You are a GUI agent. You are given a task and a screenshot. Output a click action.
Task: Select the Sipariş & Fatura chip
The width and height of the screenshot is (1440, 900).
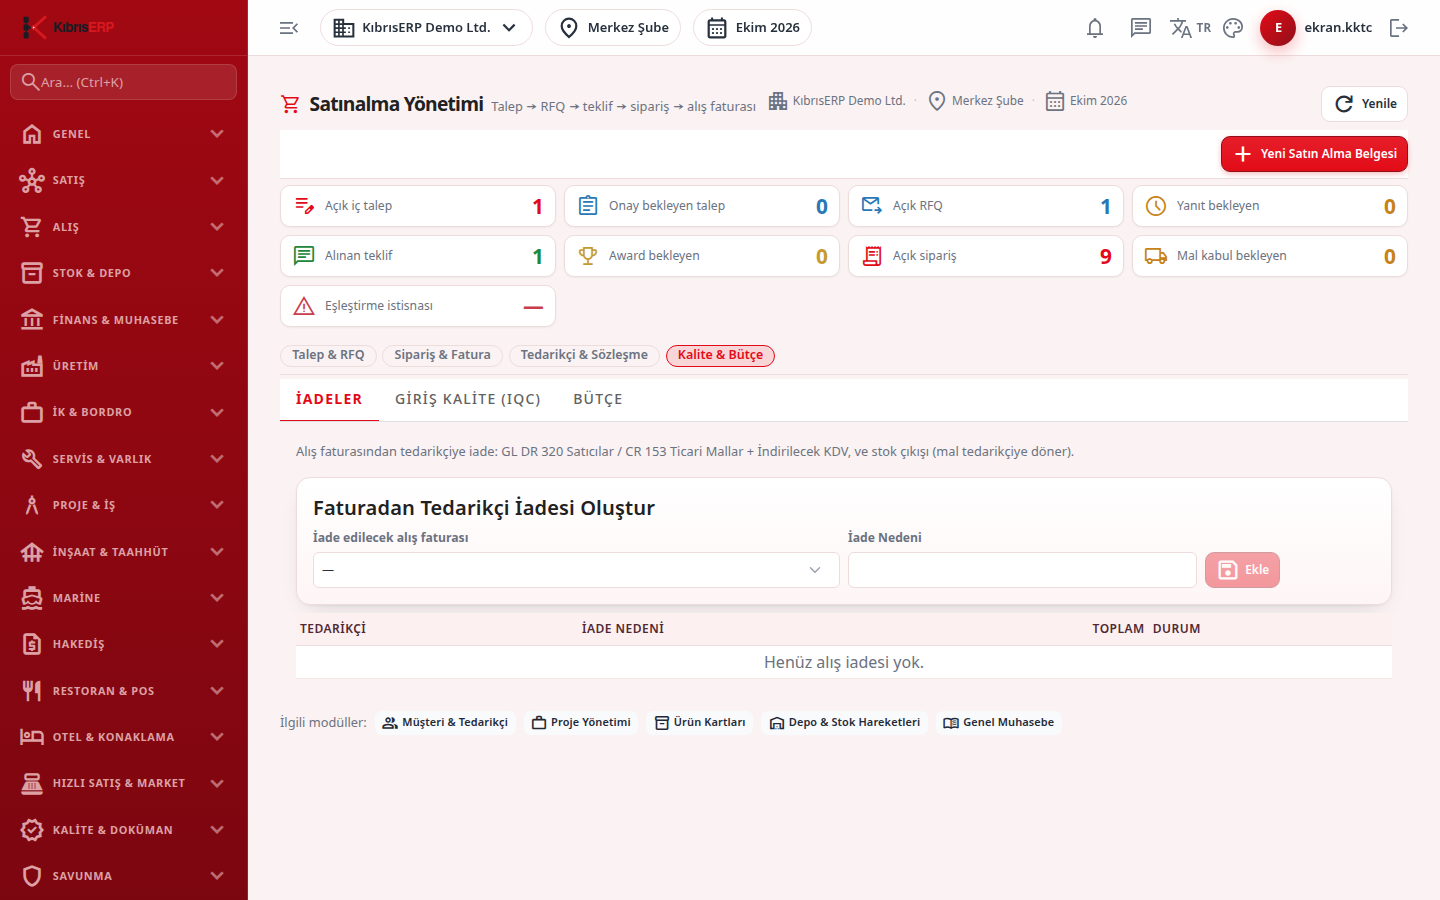[x=442, y=355]
